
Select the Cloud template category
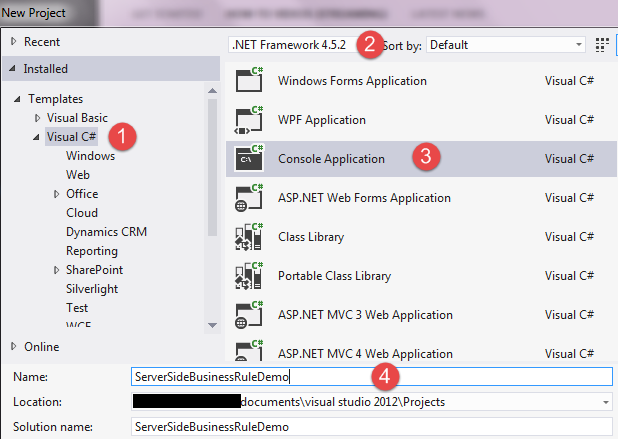click(82, 213)
